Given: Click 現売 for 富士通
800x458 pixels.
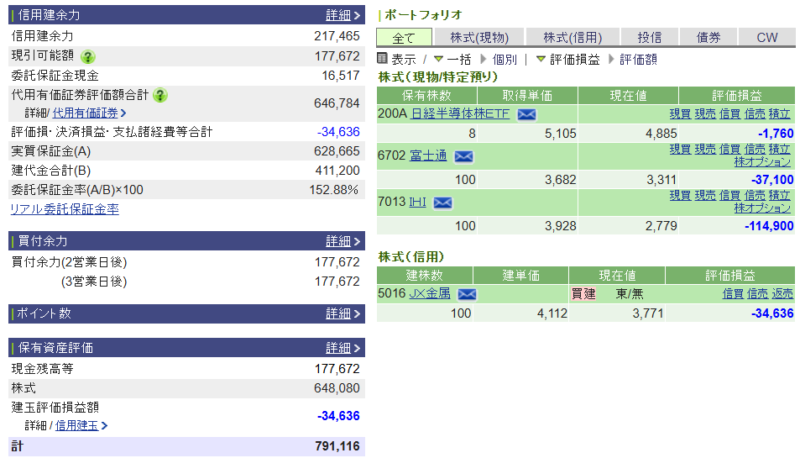Looking at the screenshot, I should 705,149.
